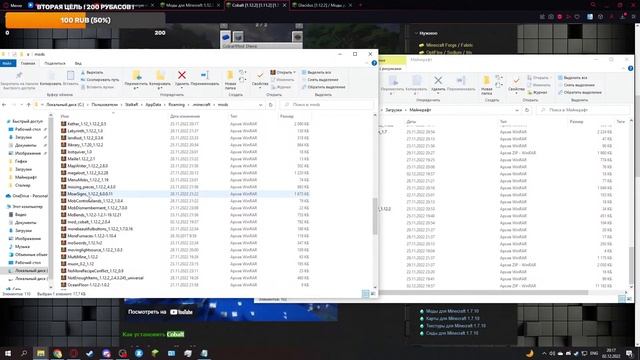
Task: Click Minecraft Forge / Fabric link in sidebar
Action: pos(449,45)
